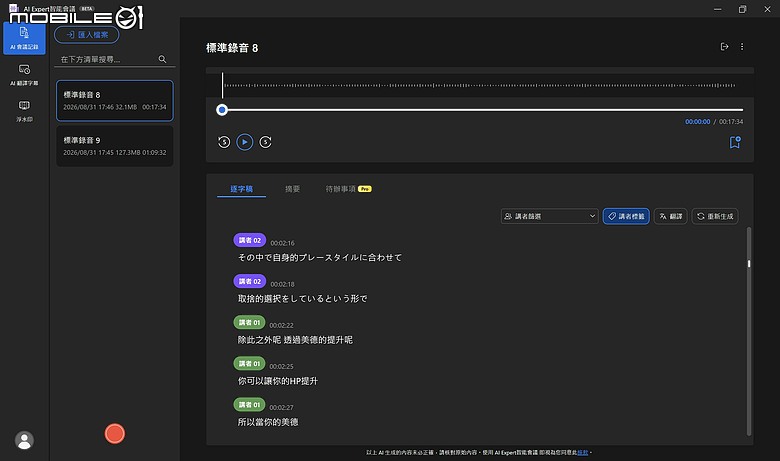
Task: Click 講者 01 tag at 00:02:25
Action: pyautogui.click(x=249, y=364)
